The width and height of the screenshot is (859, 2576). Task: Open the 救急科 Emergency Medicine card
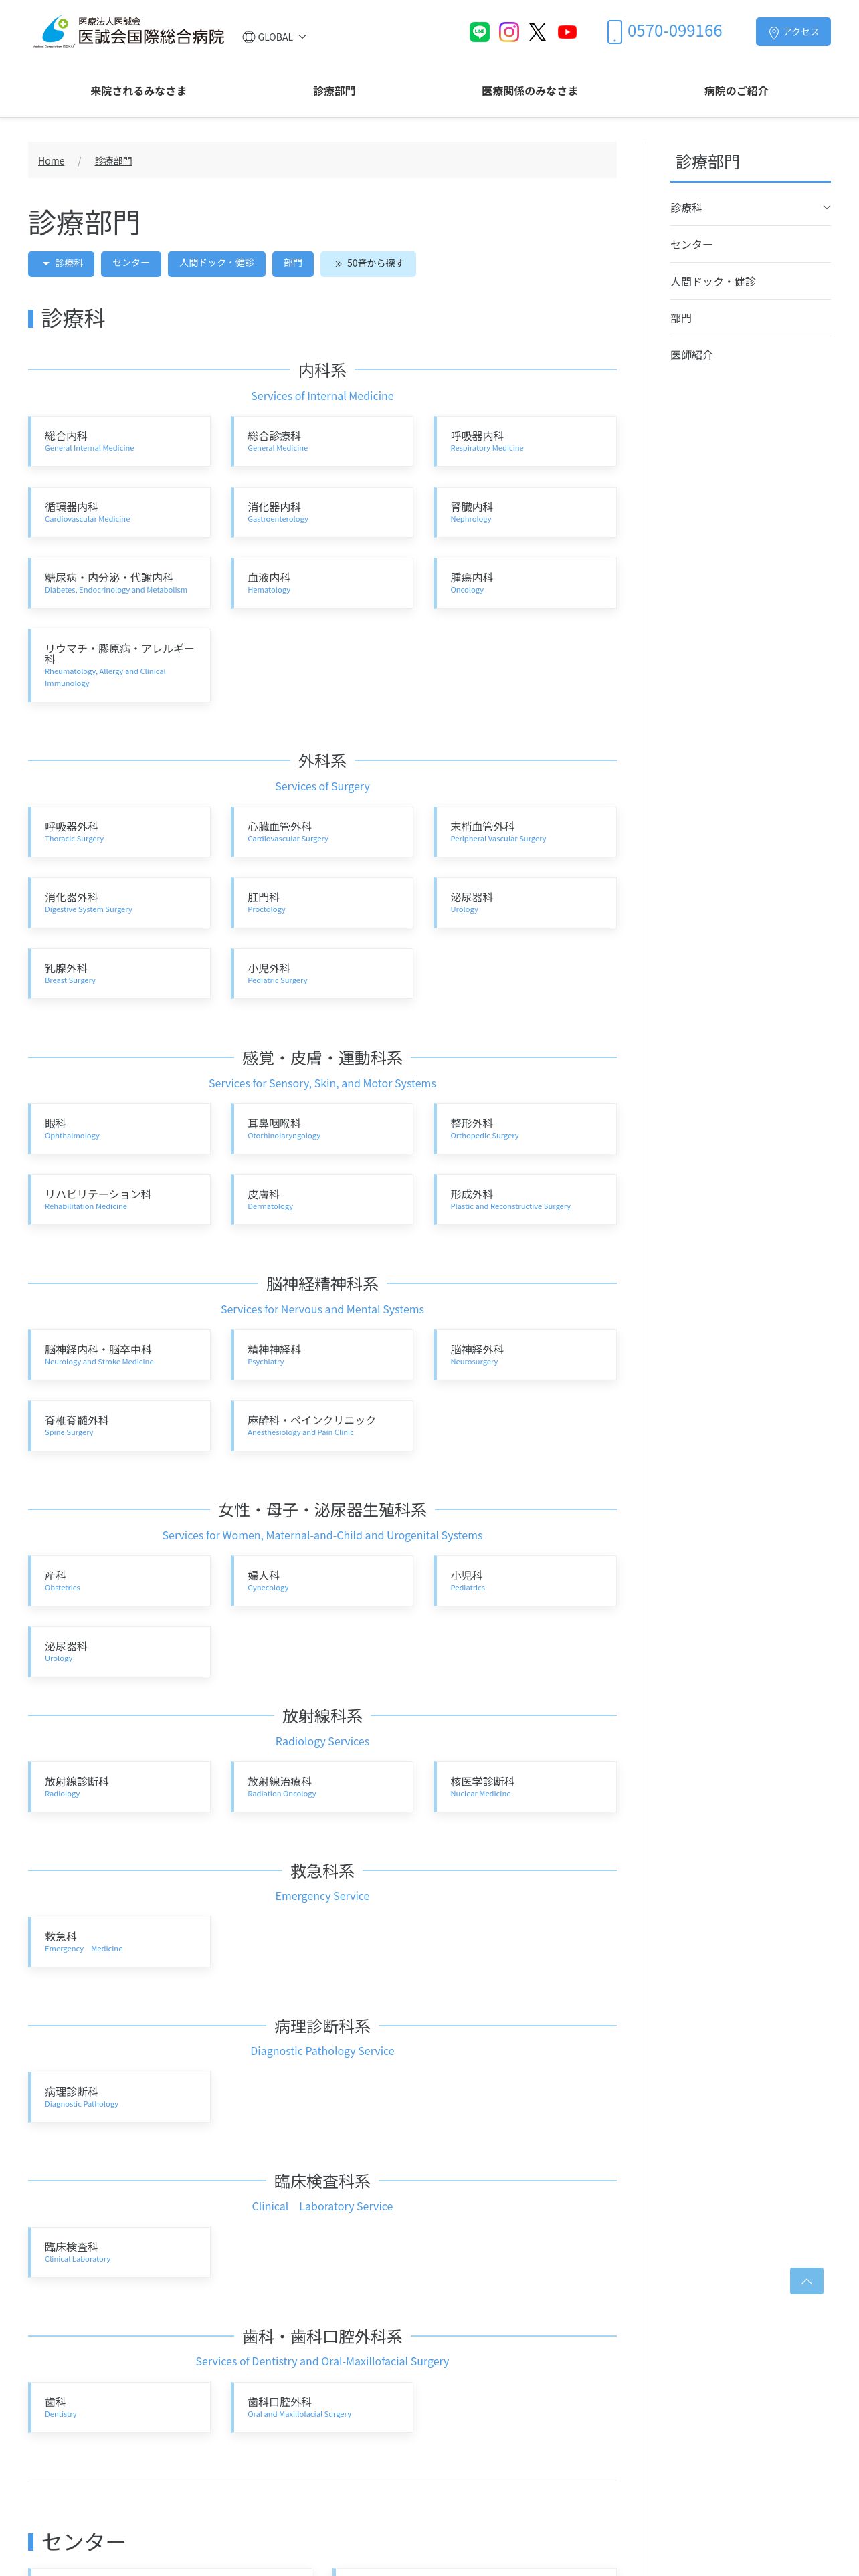pos(120,1942)
